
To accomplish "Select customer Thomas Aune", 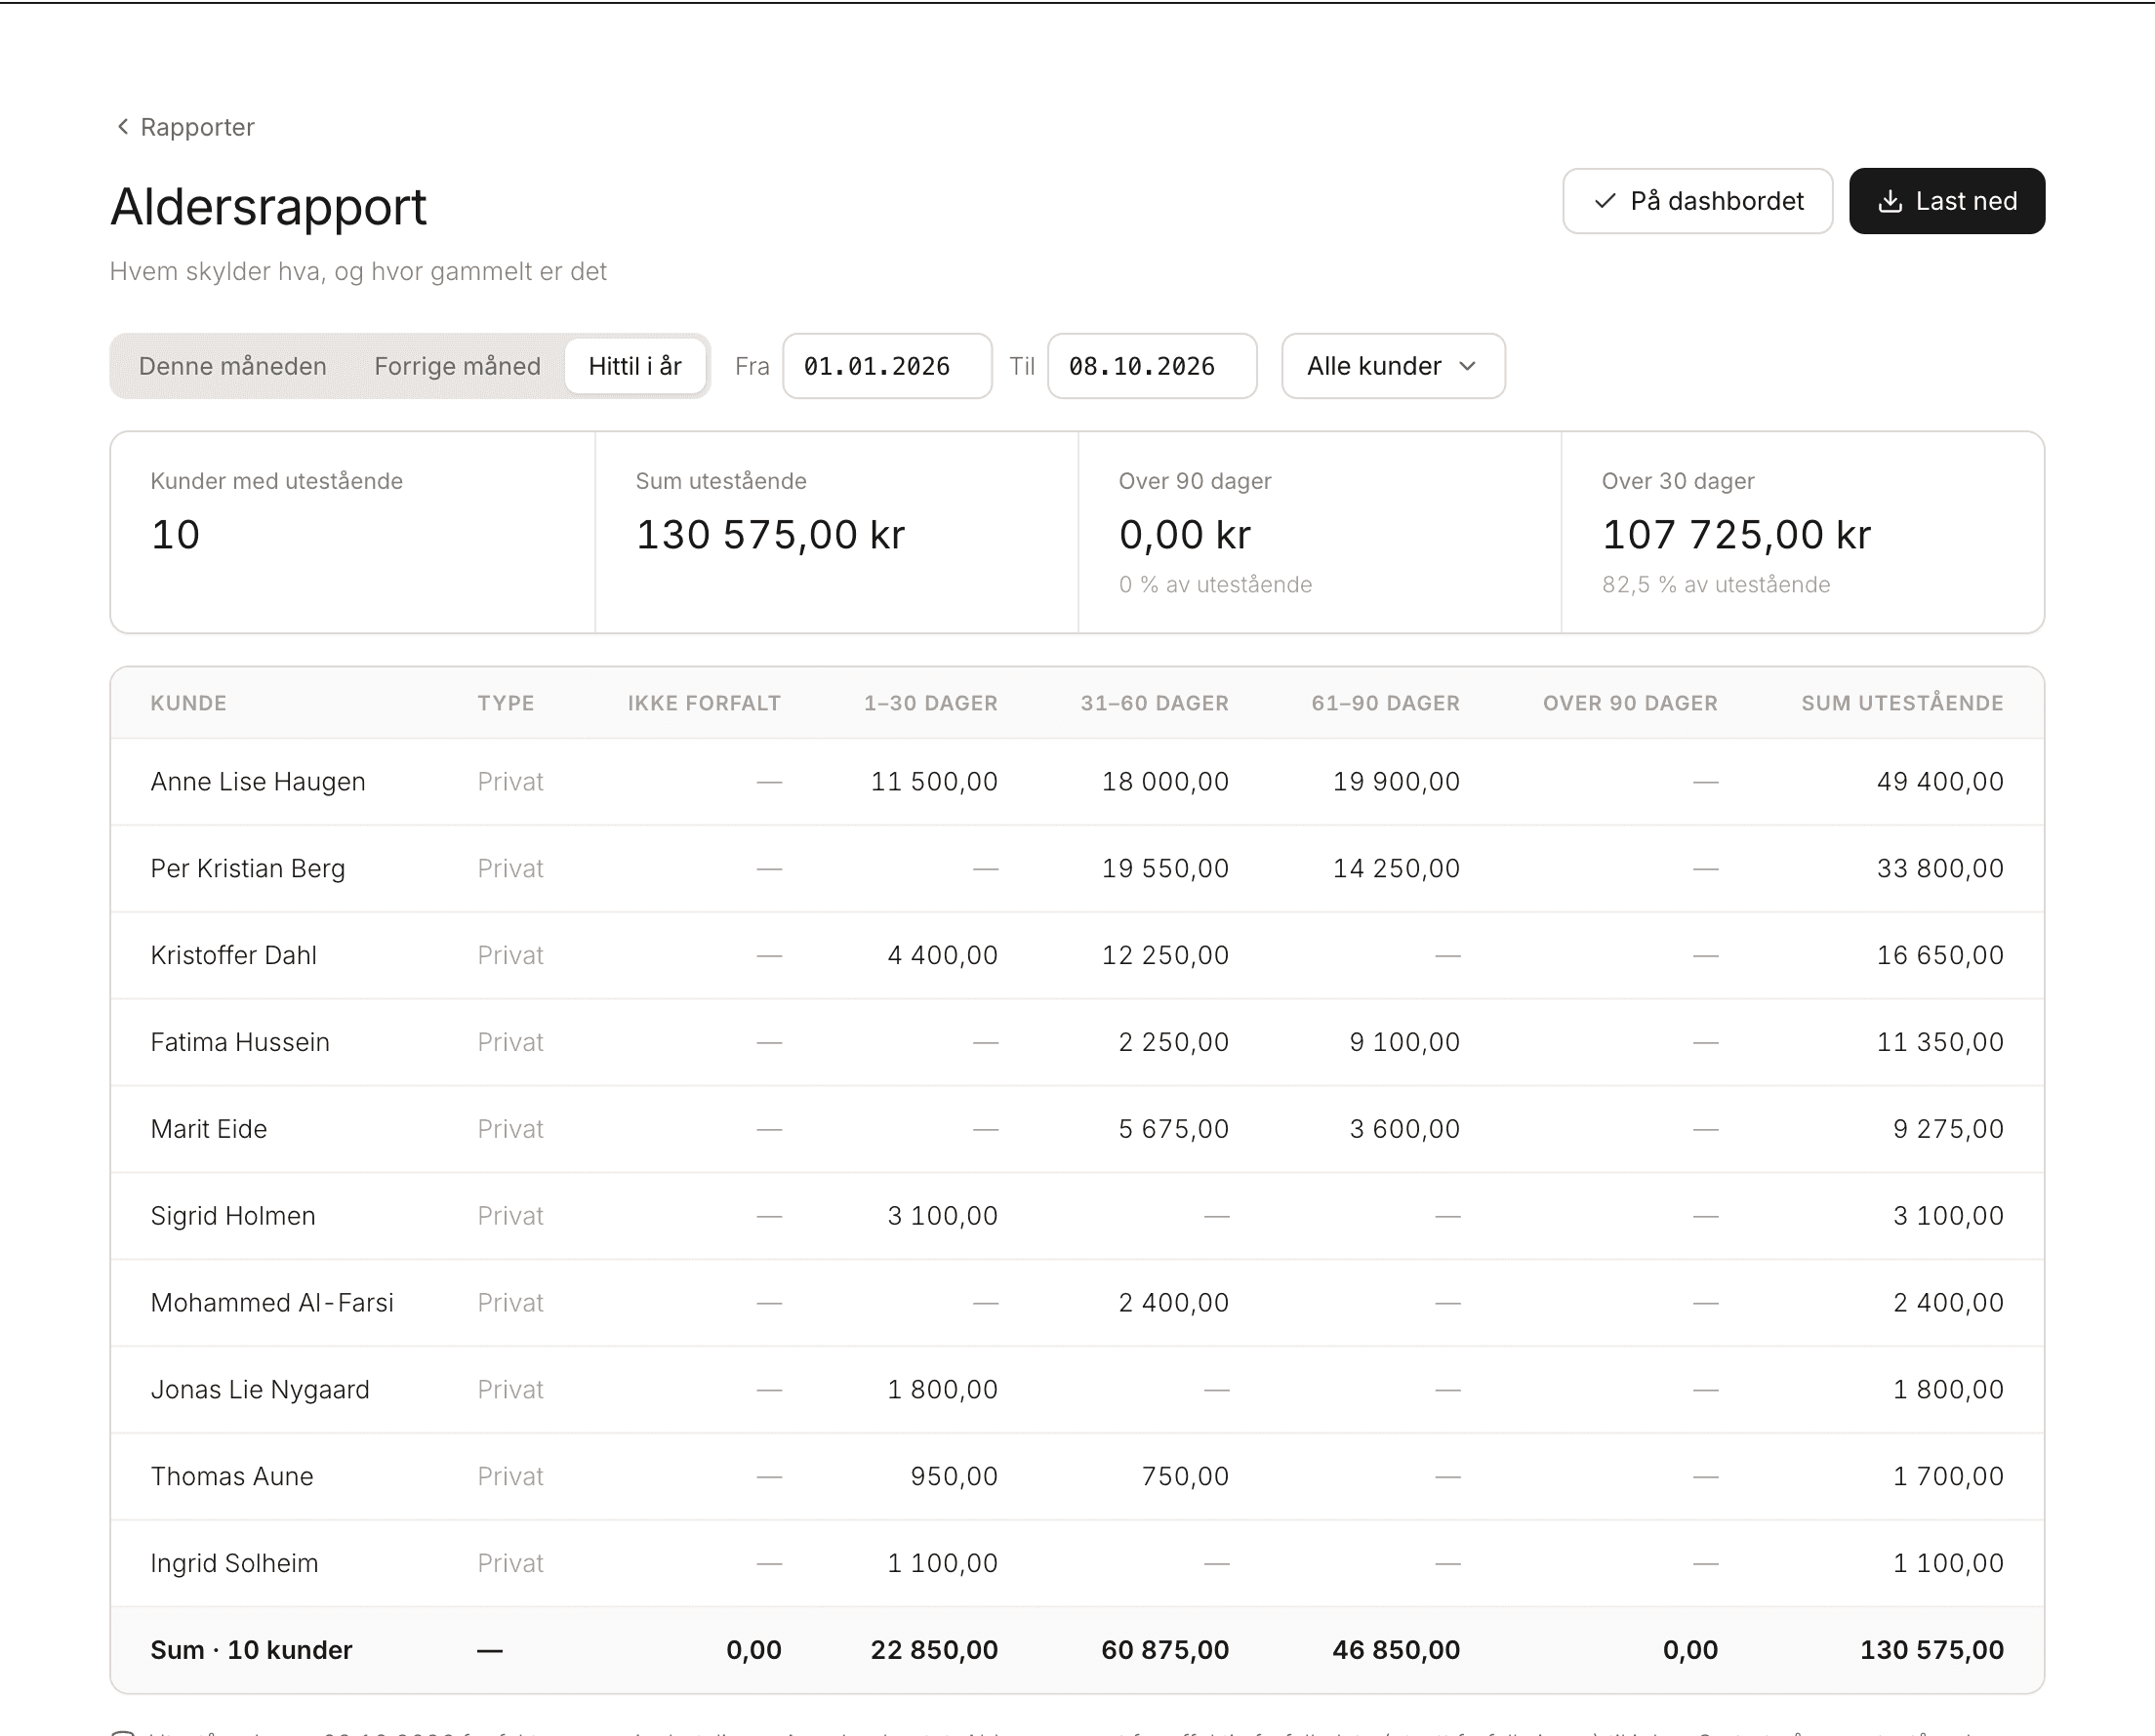I will [232, 1477].
